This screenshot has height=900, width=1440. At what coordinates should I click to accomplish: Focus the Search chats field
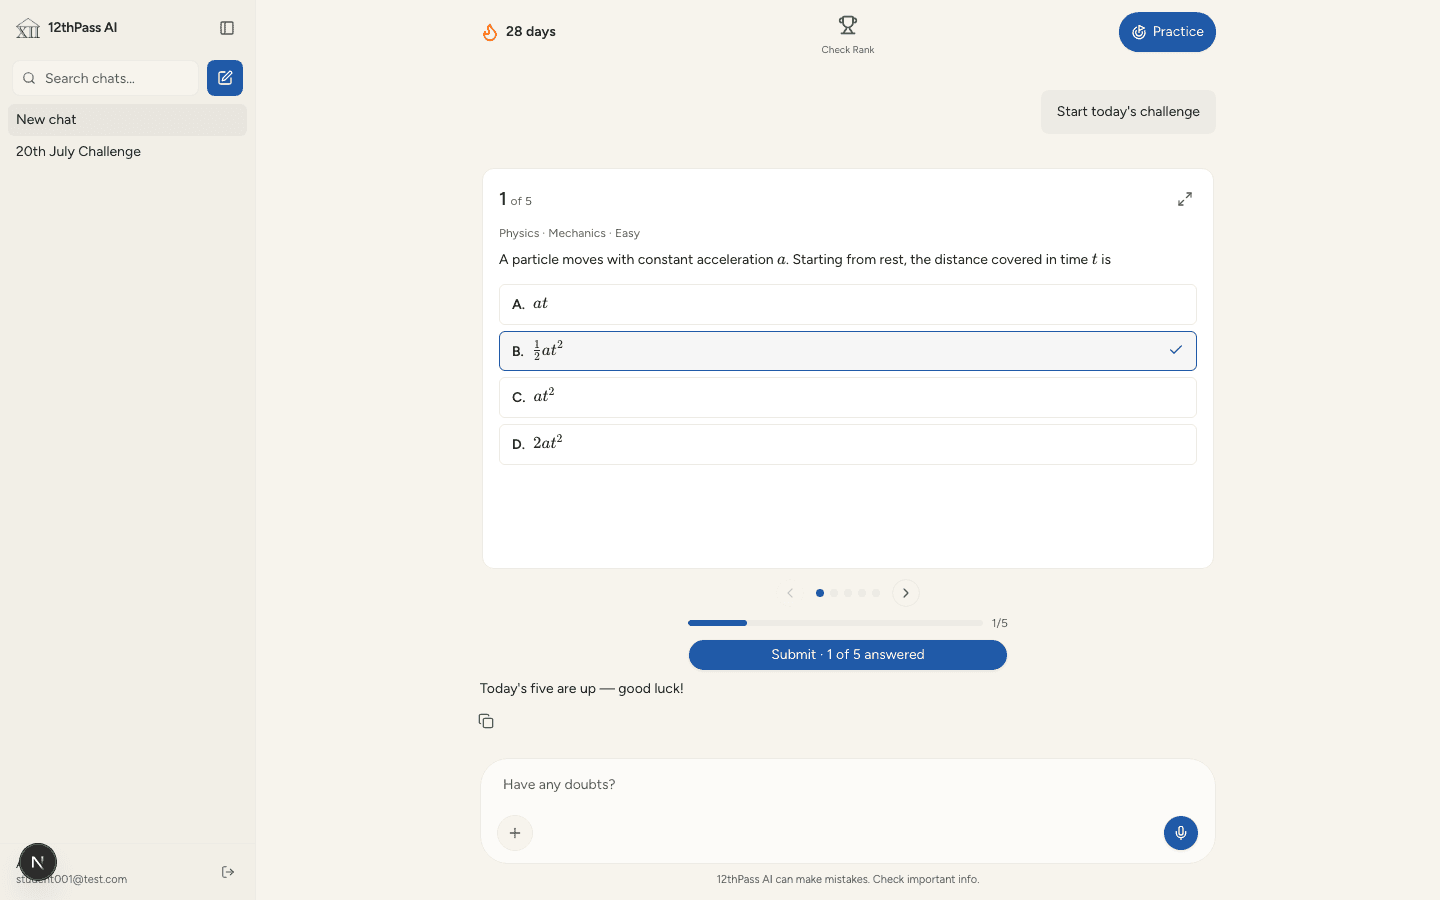click(105, 78)
